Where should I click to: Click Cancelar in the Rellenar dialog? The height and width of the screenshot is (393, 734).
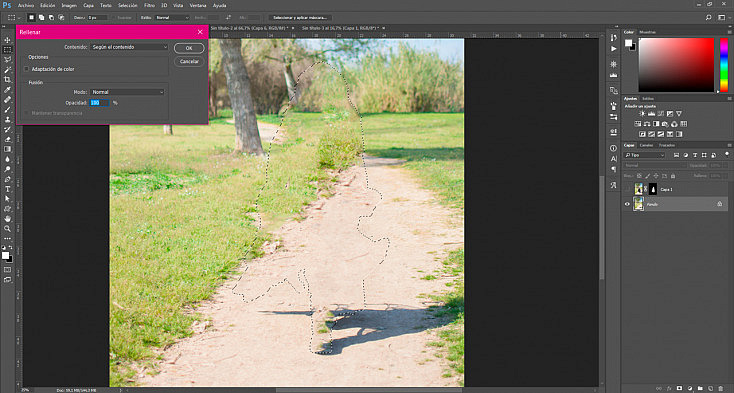(189, 61)
